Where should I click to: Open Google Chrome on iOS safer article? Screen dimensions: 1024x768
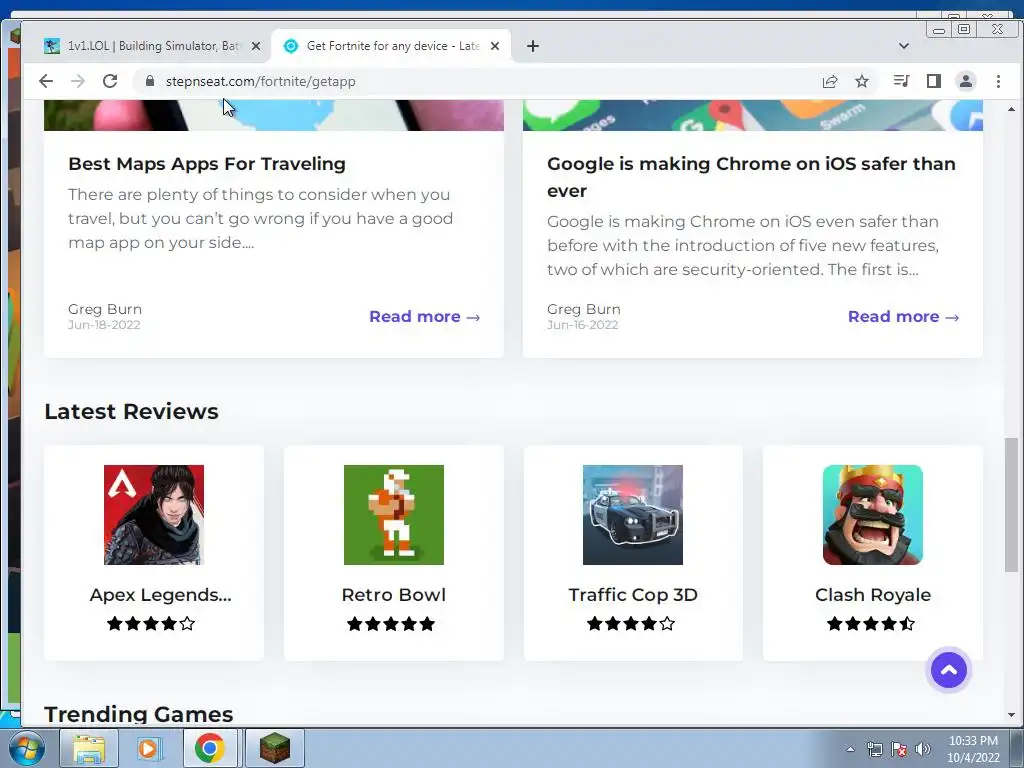751,177
